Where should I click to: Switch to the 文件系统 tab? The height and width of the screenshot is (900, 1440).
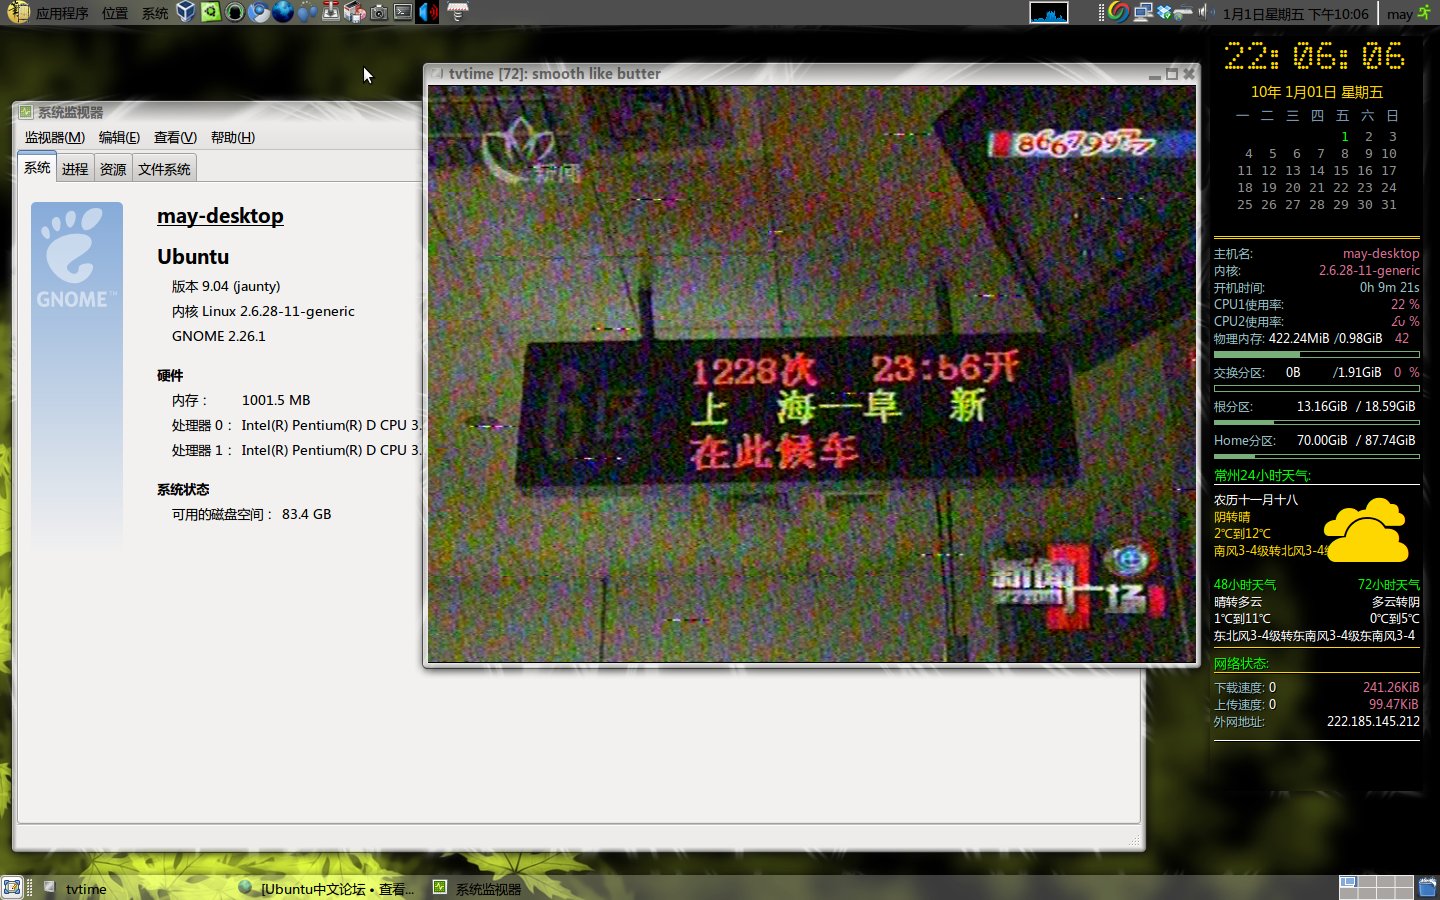pyautogui.click(x=164, y=169)
